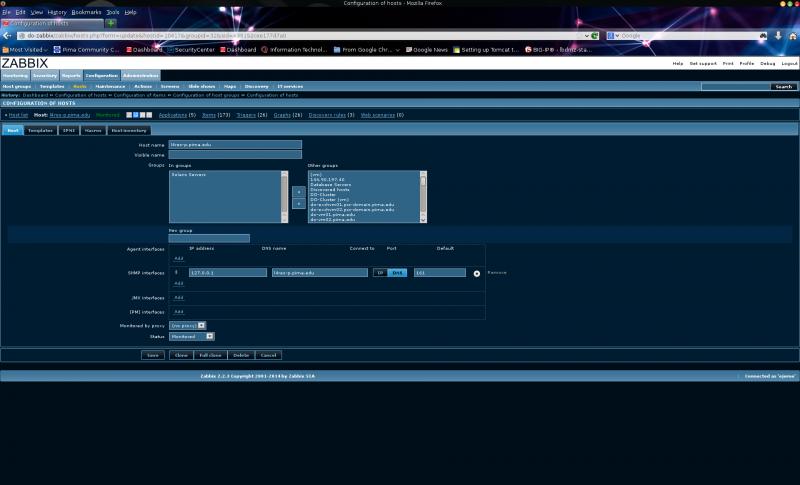Click the Other groups list scrollbar
The image size is (800, 485).
(x=423, y=197)
